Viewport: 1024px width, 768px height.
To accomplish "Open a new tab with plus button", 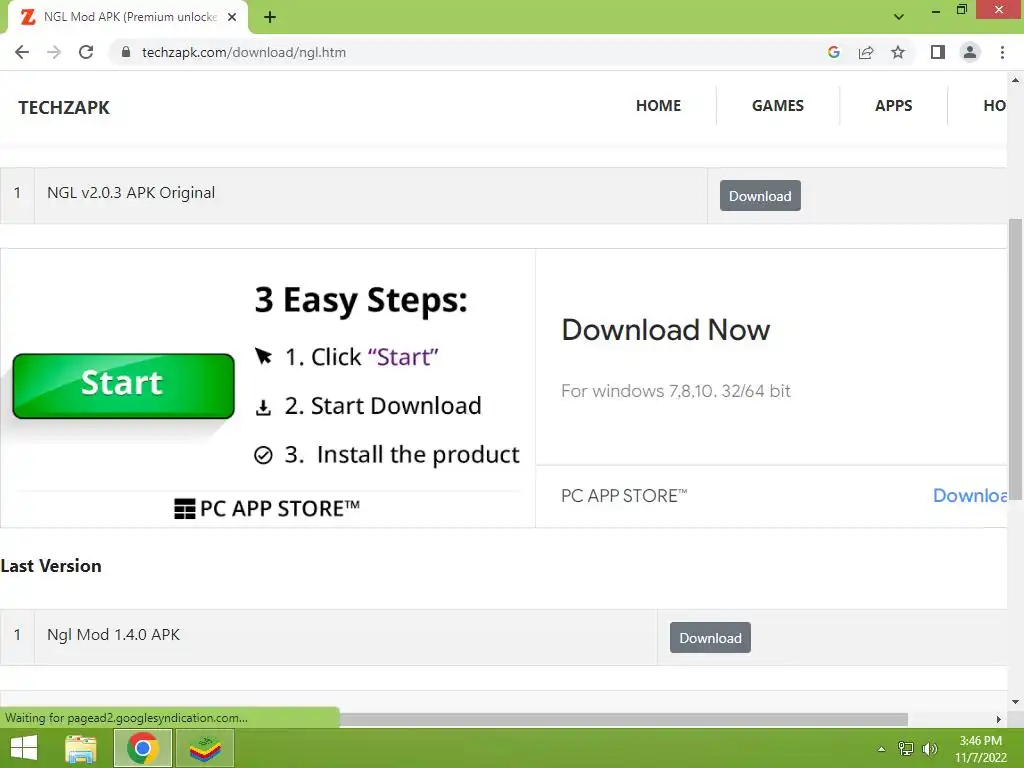I will pyautogui.click(x=270, y=17).
